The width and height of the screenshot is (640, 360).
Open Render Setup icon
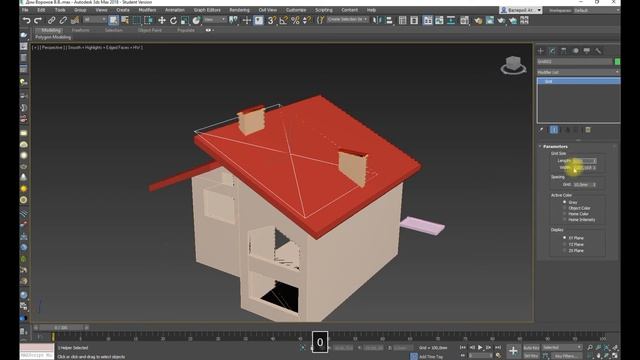(478, 20)
